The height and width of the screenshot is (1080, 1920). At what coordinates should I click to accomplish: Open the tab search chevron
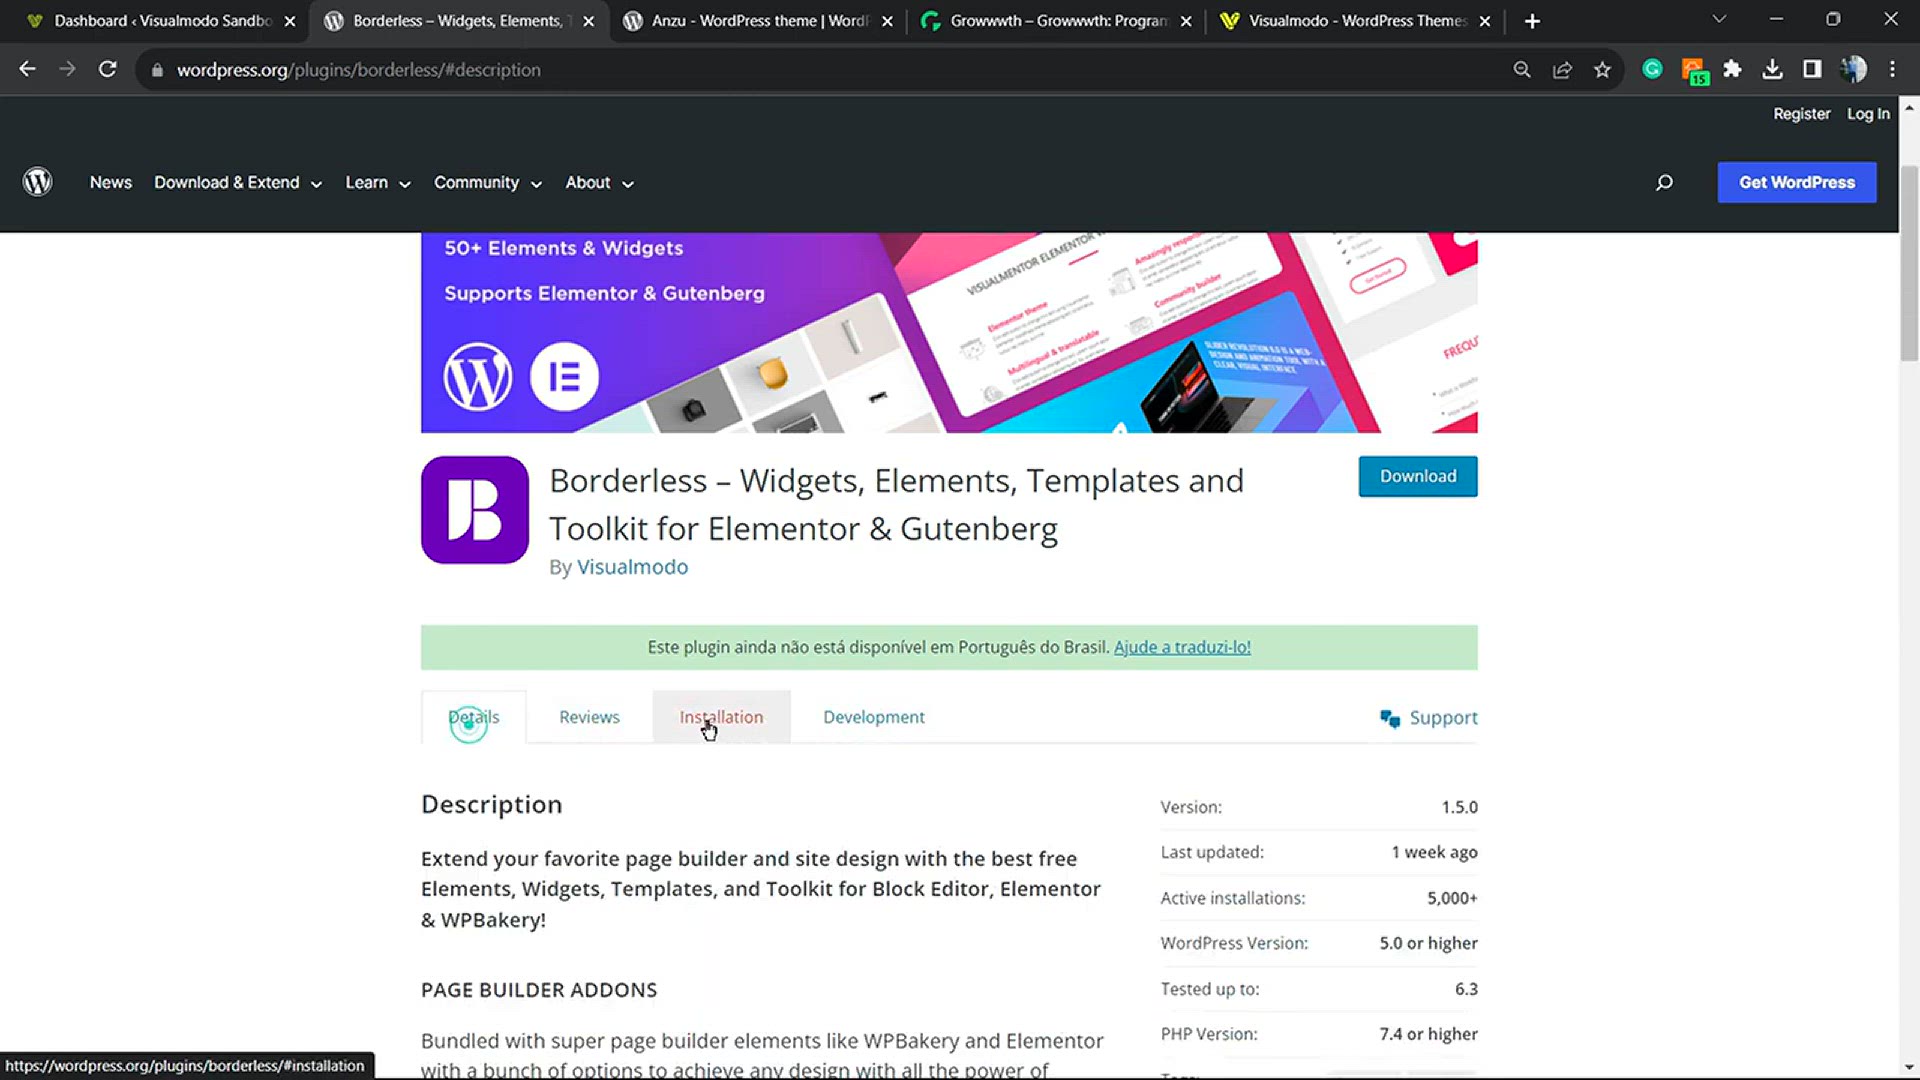pyautogui.click(x=1719, y=19)
